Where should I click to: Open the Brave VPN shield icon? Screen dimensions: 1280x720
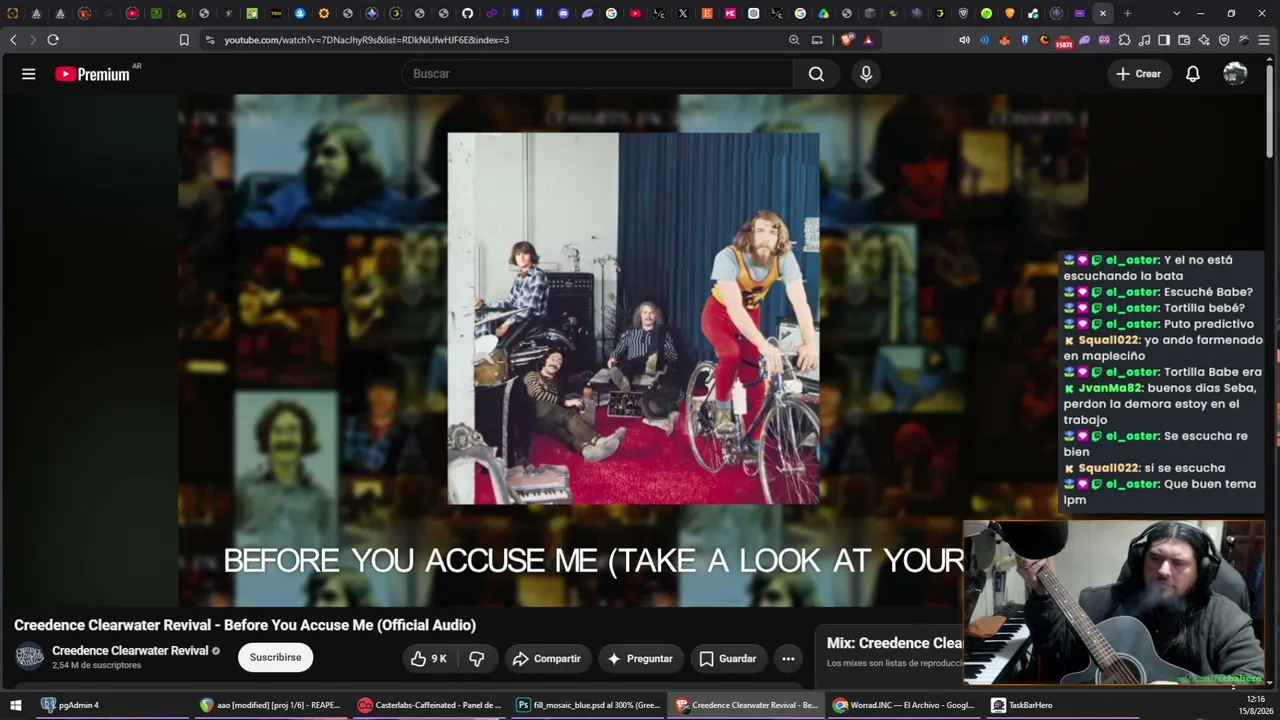point(1224,40)
